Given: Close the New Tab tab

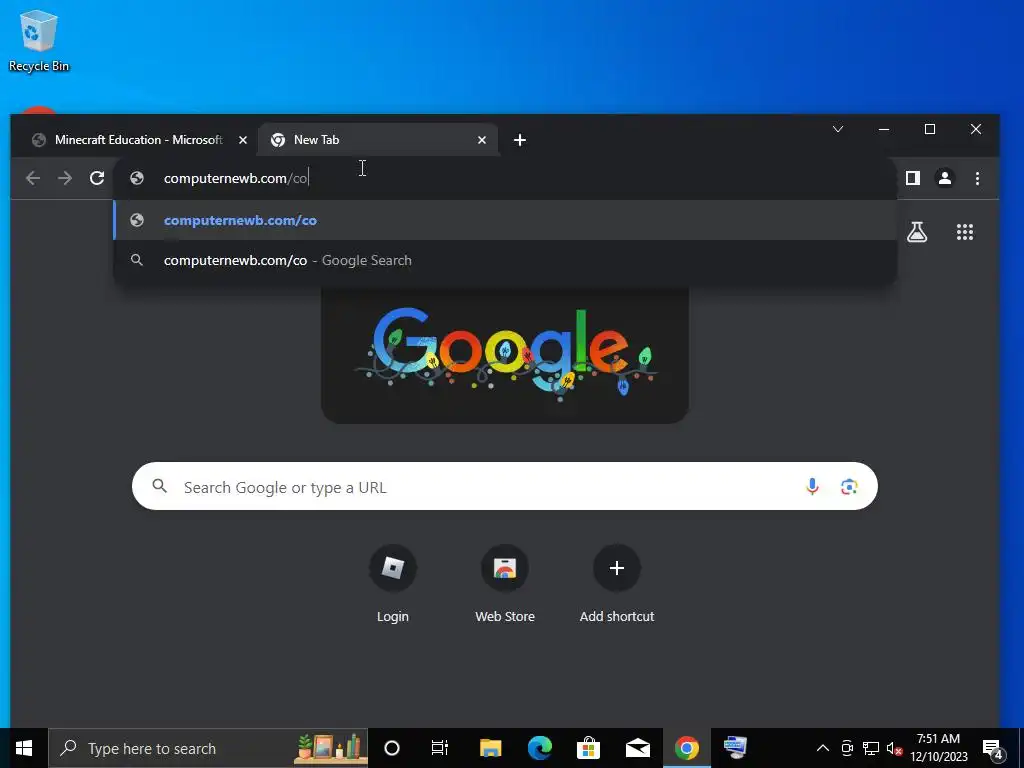Looking at the screenshot, I should point(482,140).
